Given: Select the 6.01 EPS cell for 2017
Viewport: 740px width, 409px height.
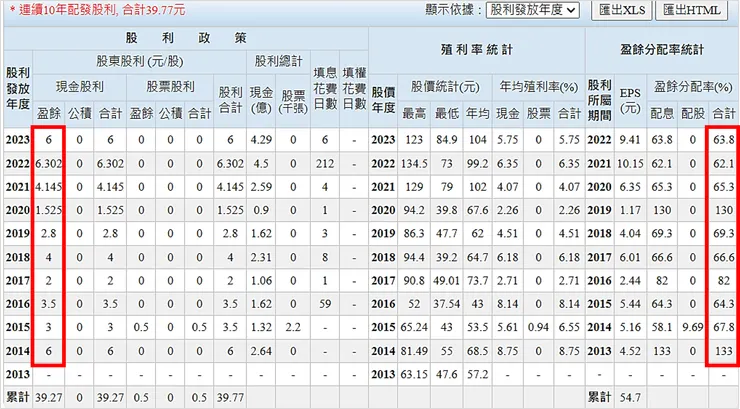Looking at the screenshot, I should (x=630, y=257).
